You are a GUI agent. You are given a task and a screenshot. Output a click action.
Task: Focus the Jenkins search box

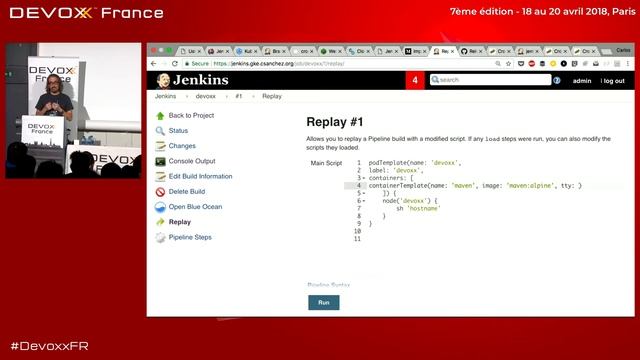coord(490,80)
